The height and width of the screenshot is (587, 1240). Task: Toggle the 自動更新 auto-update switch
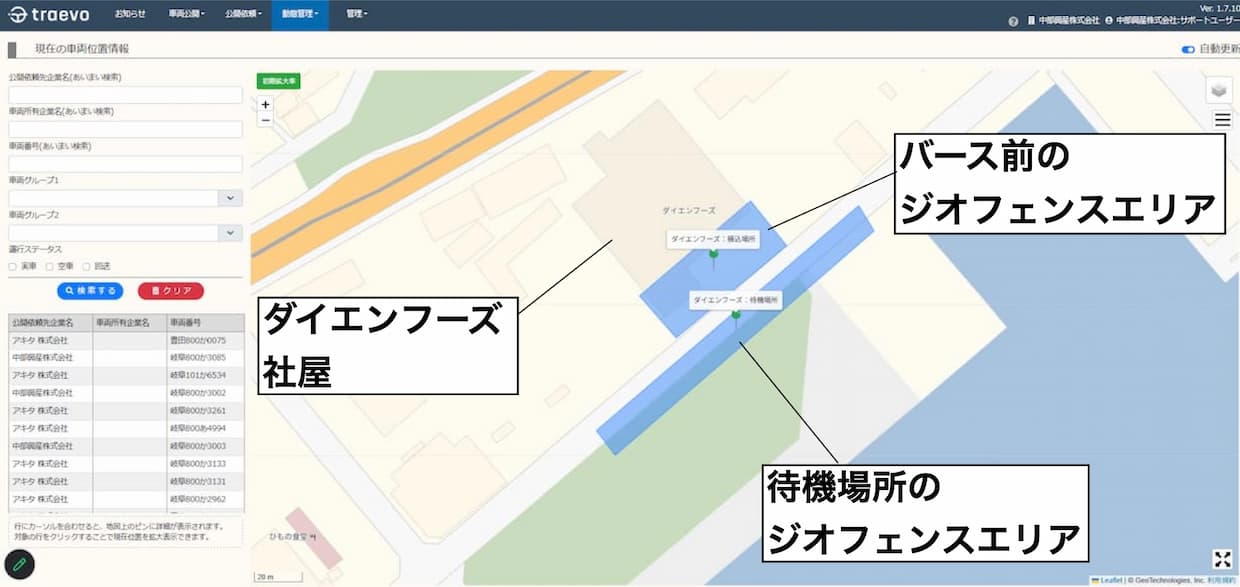pos(1188,49)
